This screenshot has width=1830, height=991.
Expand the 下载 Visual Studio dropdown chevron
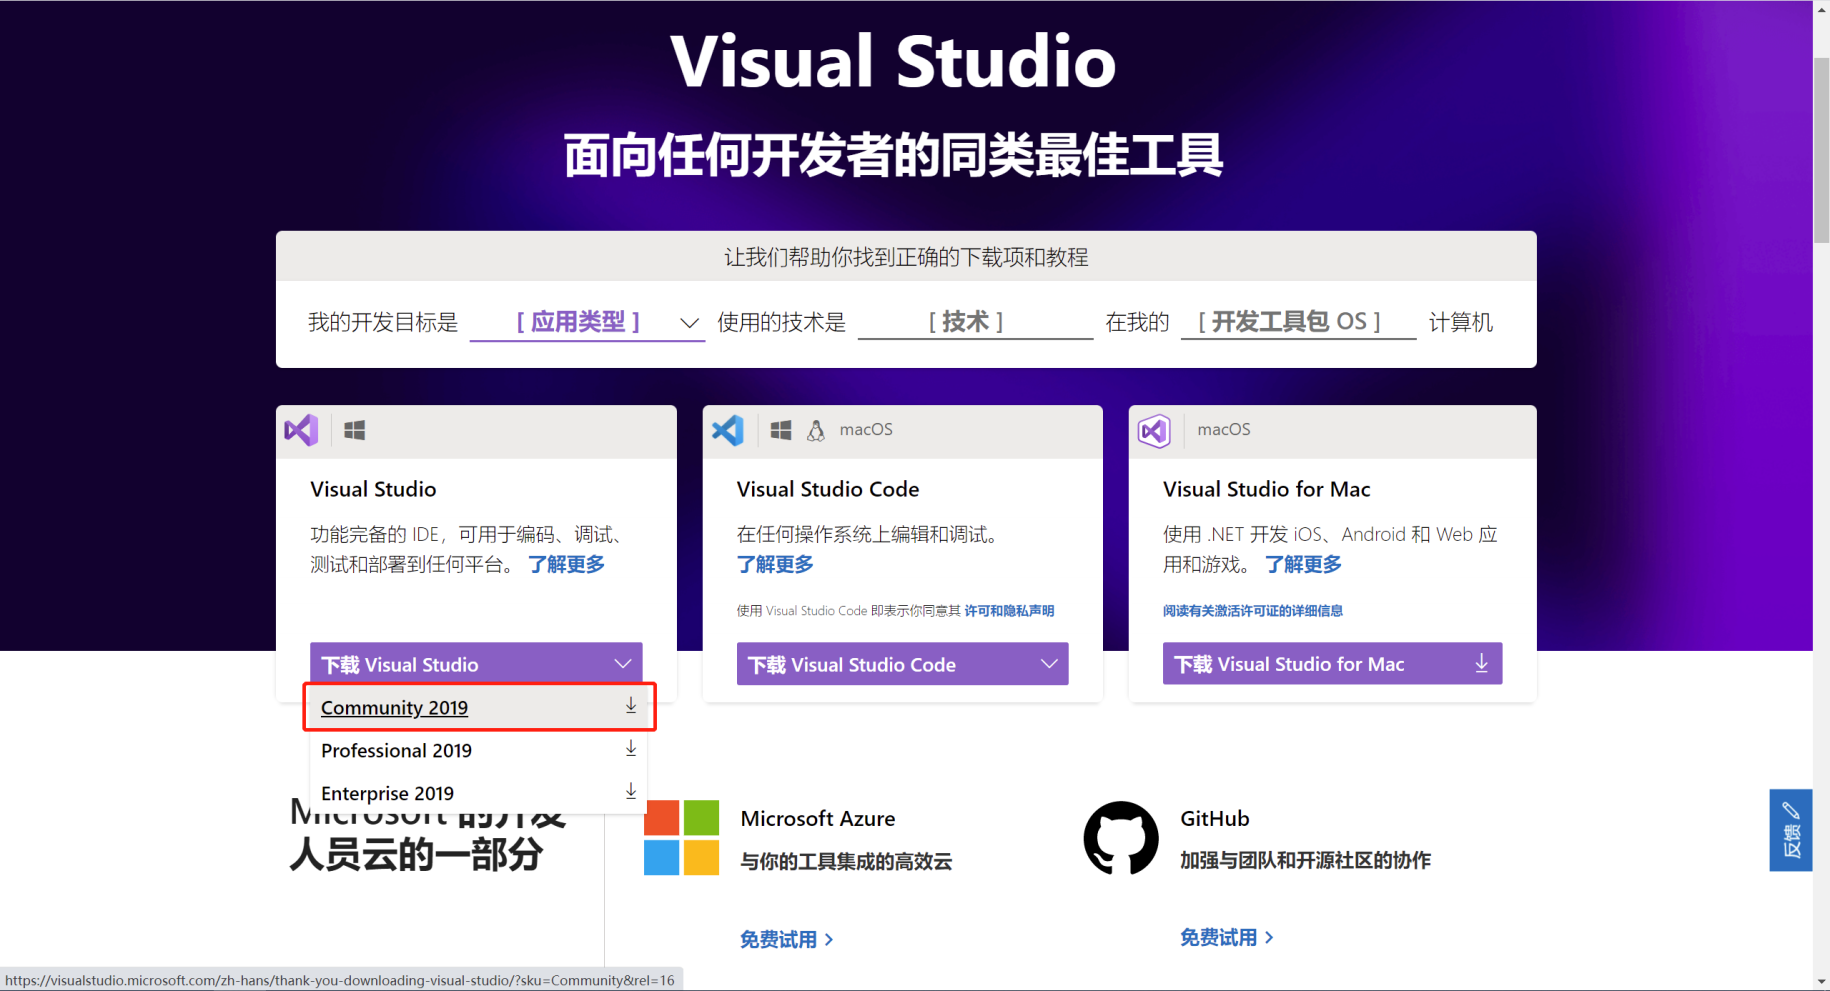pyautogui.click(x=623, y=664)
